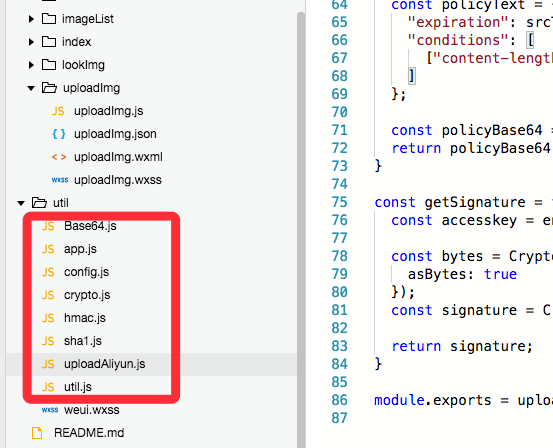The height and width of the screenshot is (448, 553).
Task: Click the README.md document icon
Action: pyautogui.click(x=37, y=433)
